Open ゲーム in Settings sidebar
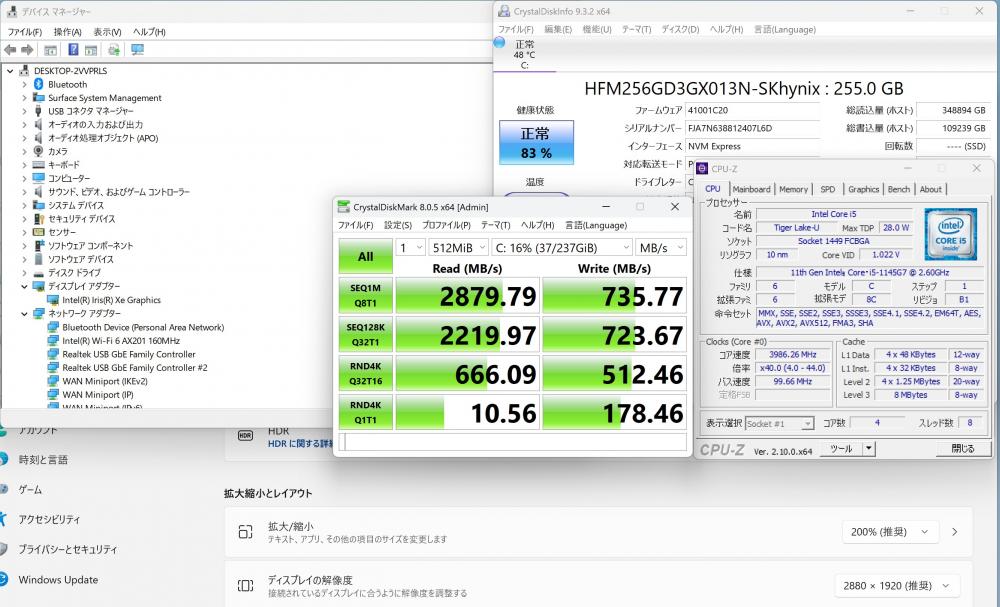Screen dimensions: 1000x607 tap(30, 490)
